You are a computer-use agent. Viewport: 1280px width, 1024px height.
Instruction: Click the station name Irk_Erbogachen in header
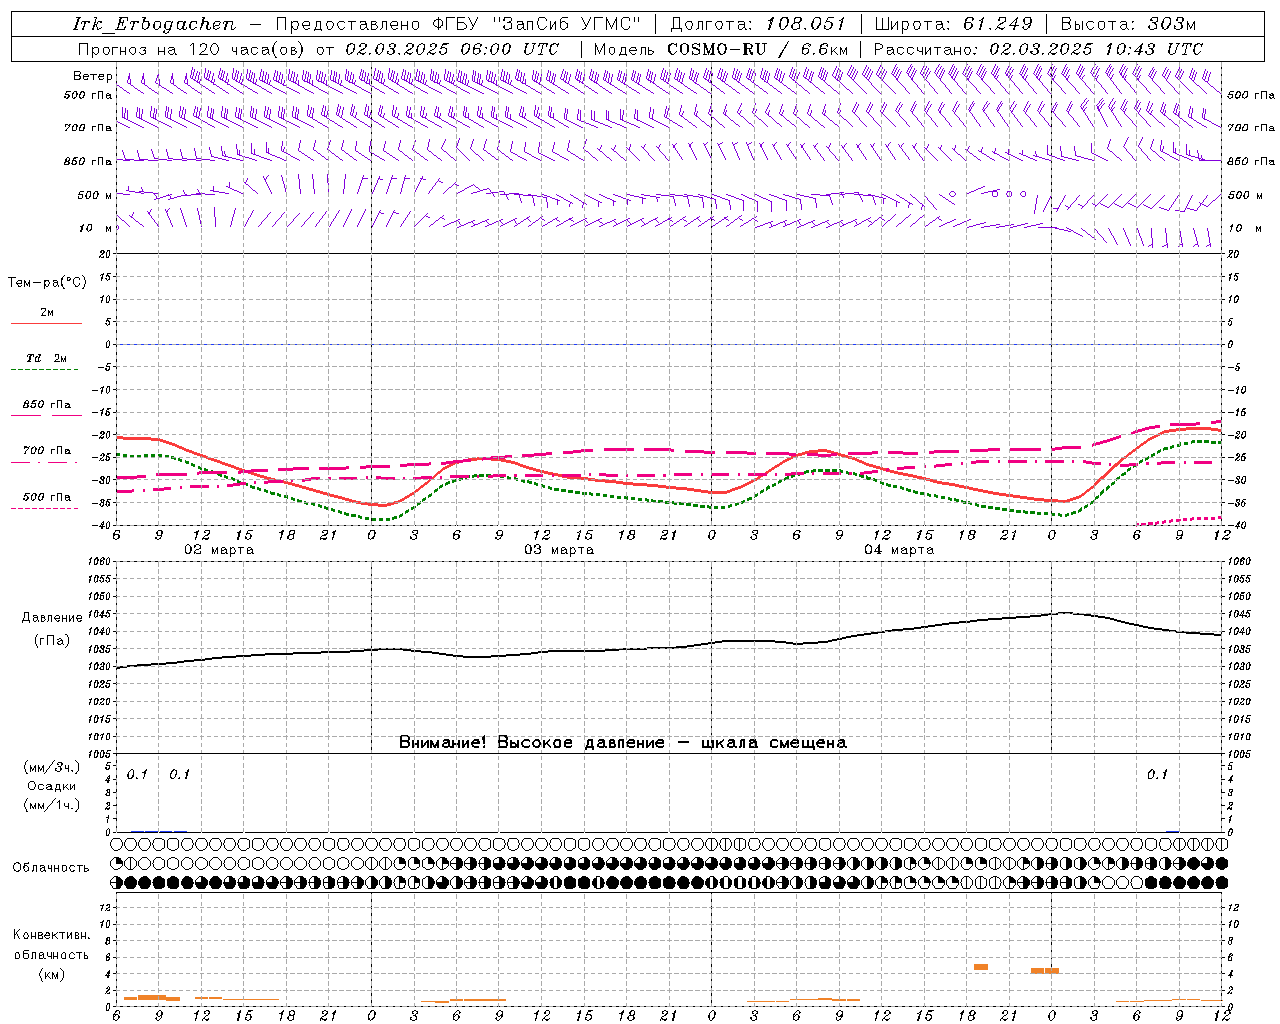pyautogui.click(x=154, y=24)
